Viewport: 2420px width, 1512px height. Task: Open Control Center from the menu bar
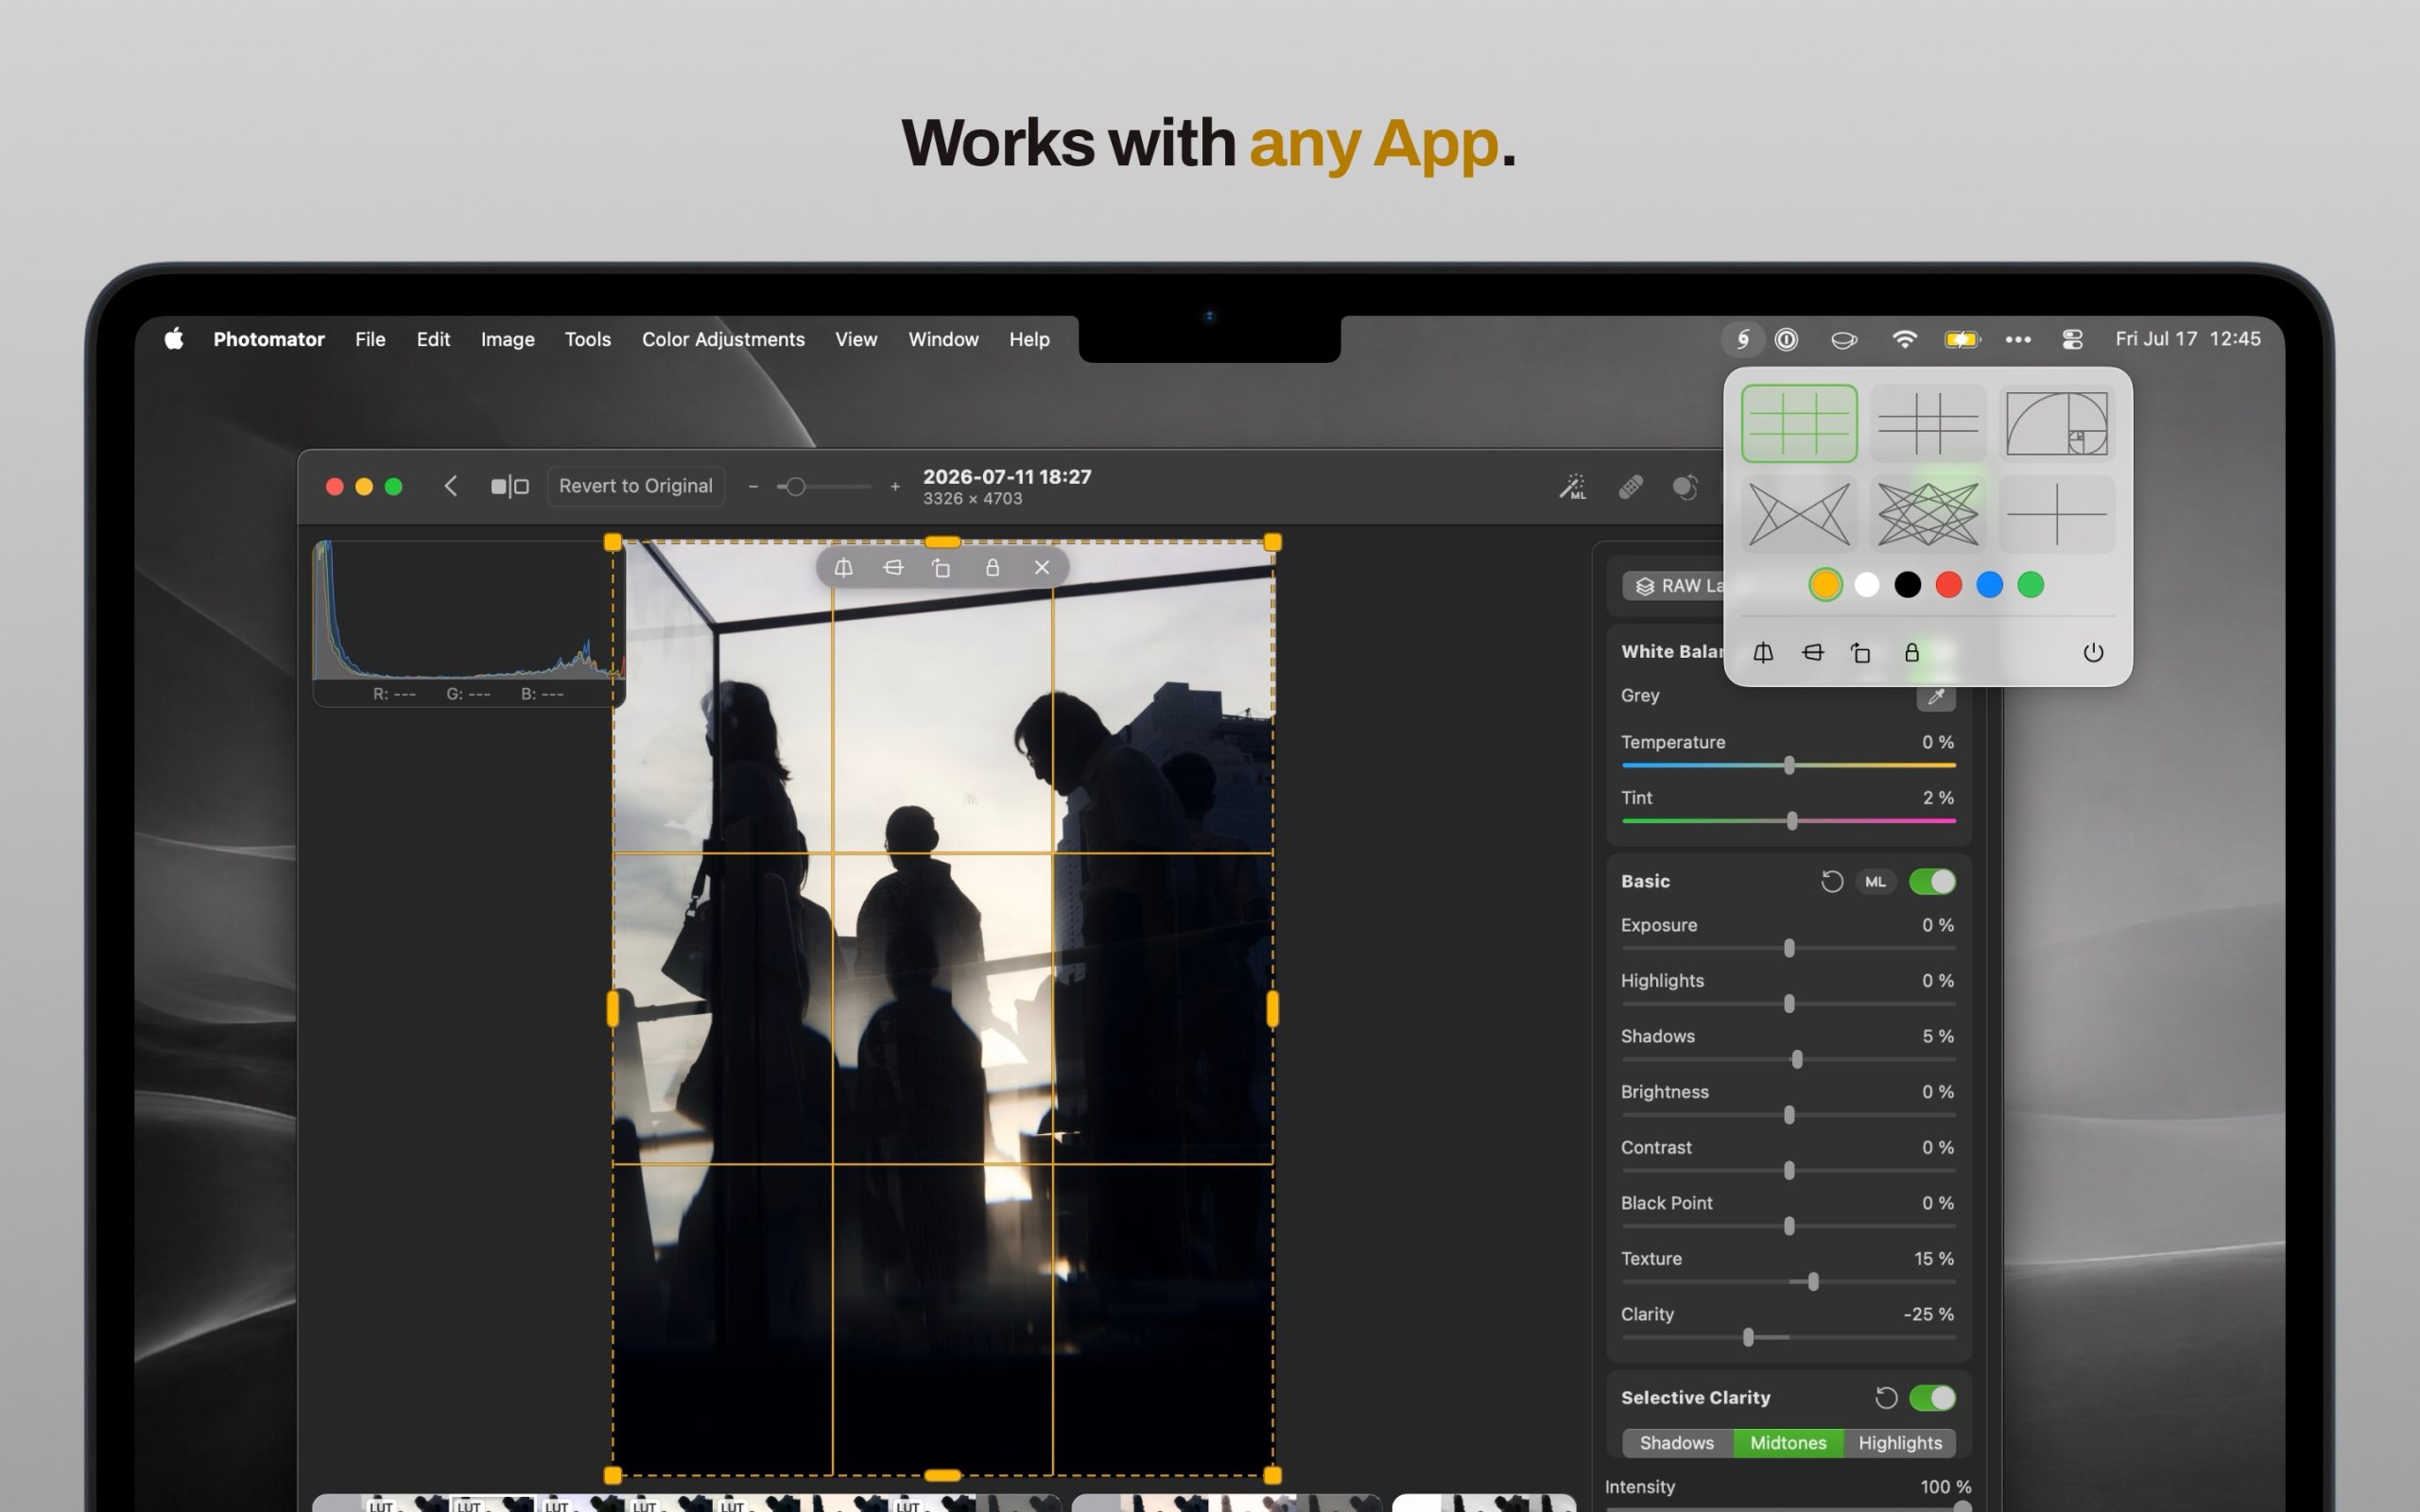pyautogui.click(x=2072, y=339)
